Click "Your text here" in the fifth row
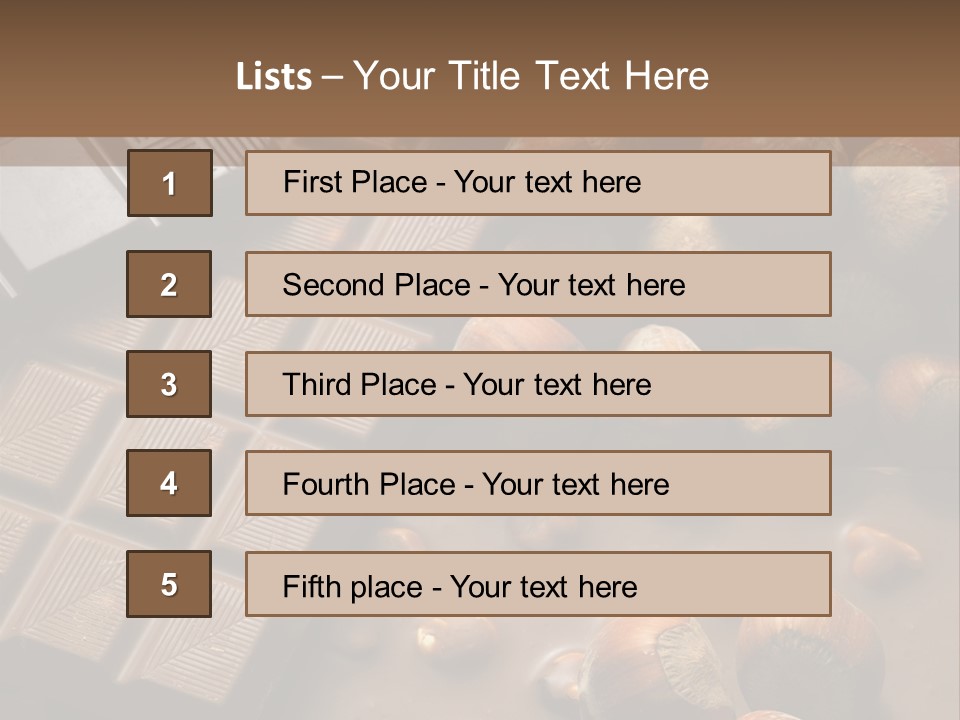Viewport: 960px width, 720px height. tap(544, 586)
